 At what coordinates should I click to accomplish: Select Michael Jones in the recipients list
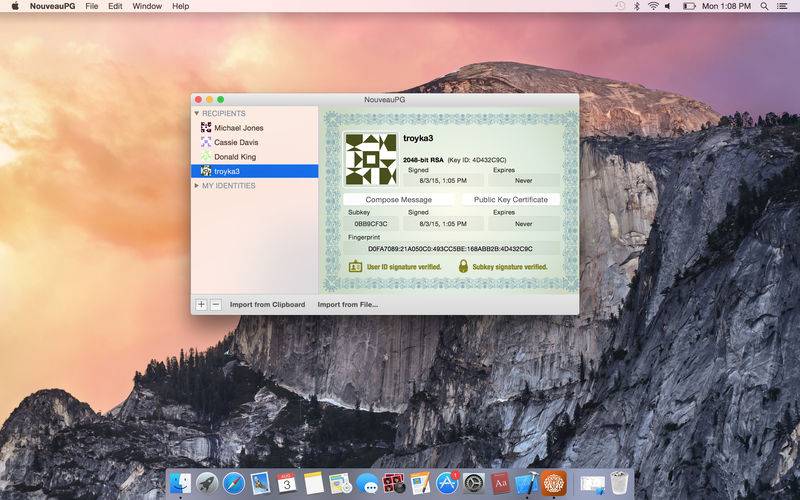coord(255,128)
